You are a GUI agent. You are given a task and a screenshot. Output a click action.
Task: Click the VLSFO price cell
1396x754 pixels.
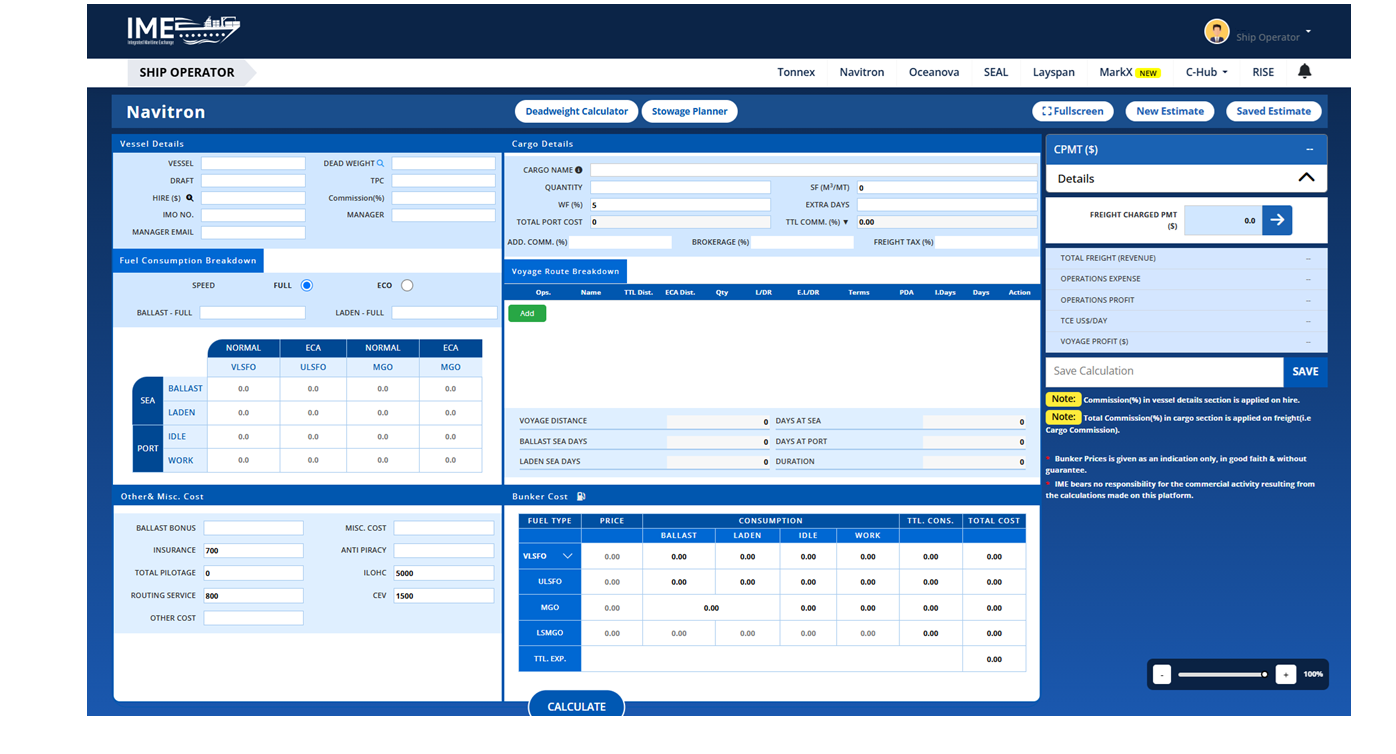click(612, 556)
